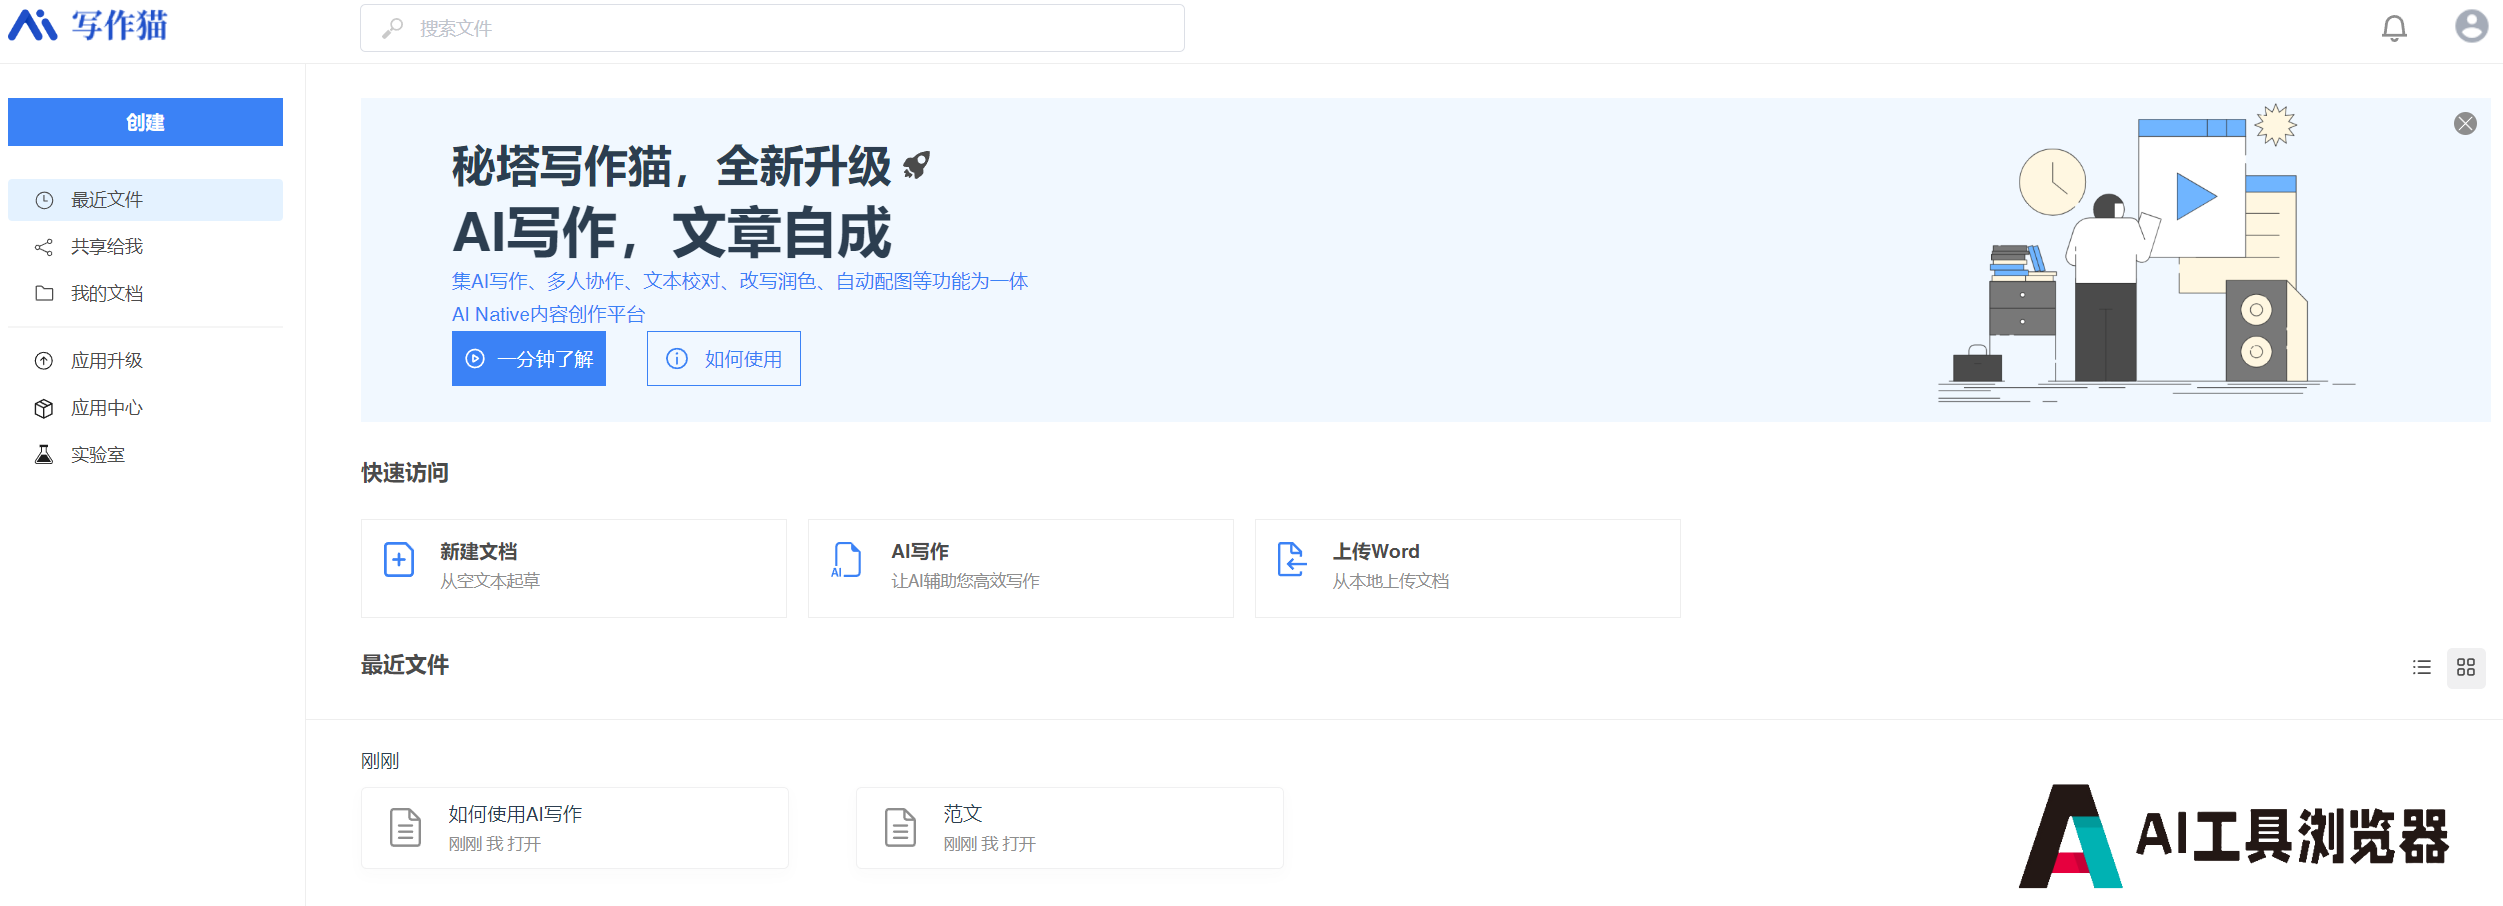Click the 创建 button
2503x906 pixels.
pos(145,122)
